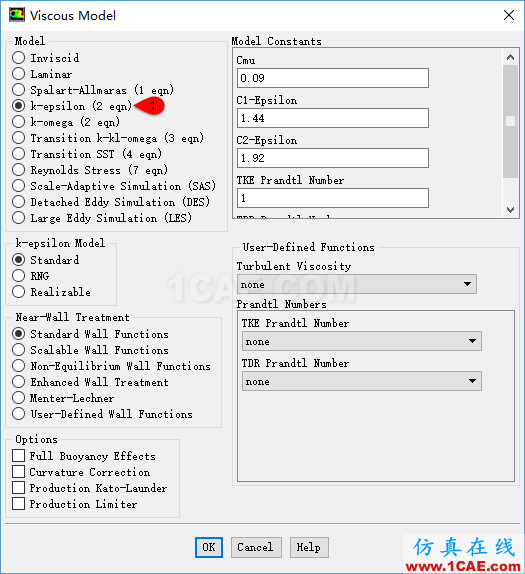
Task: Click the Model Constants scroll down arrow
Action: pyautogui.click(x=510, y=210)
